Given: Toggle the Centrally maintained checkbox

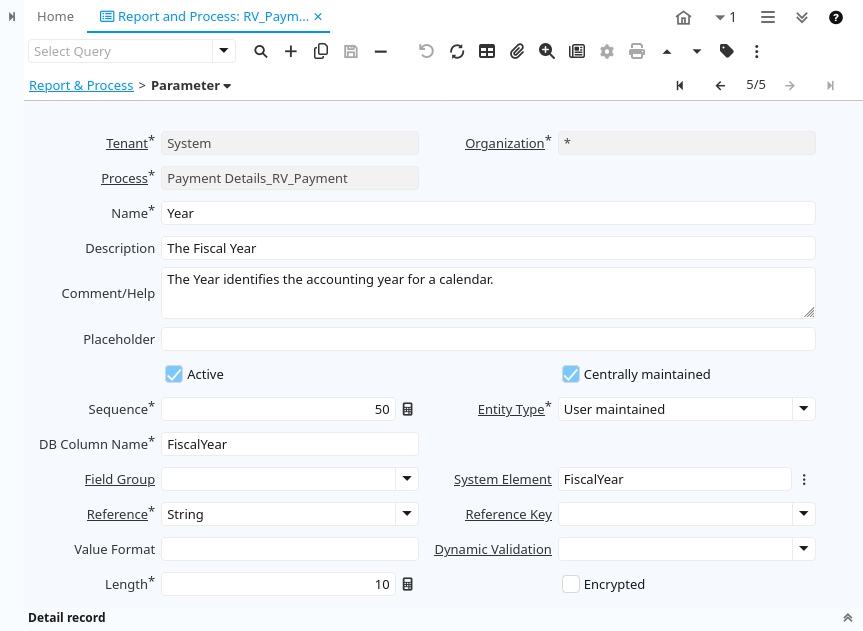Looking at the screenshot, I should 571,374.
